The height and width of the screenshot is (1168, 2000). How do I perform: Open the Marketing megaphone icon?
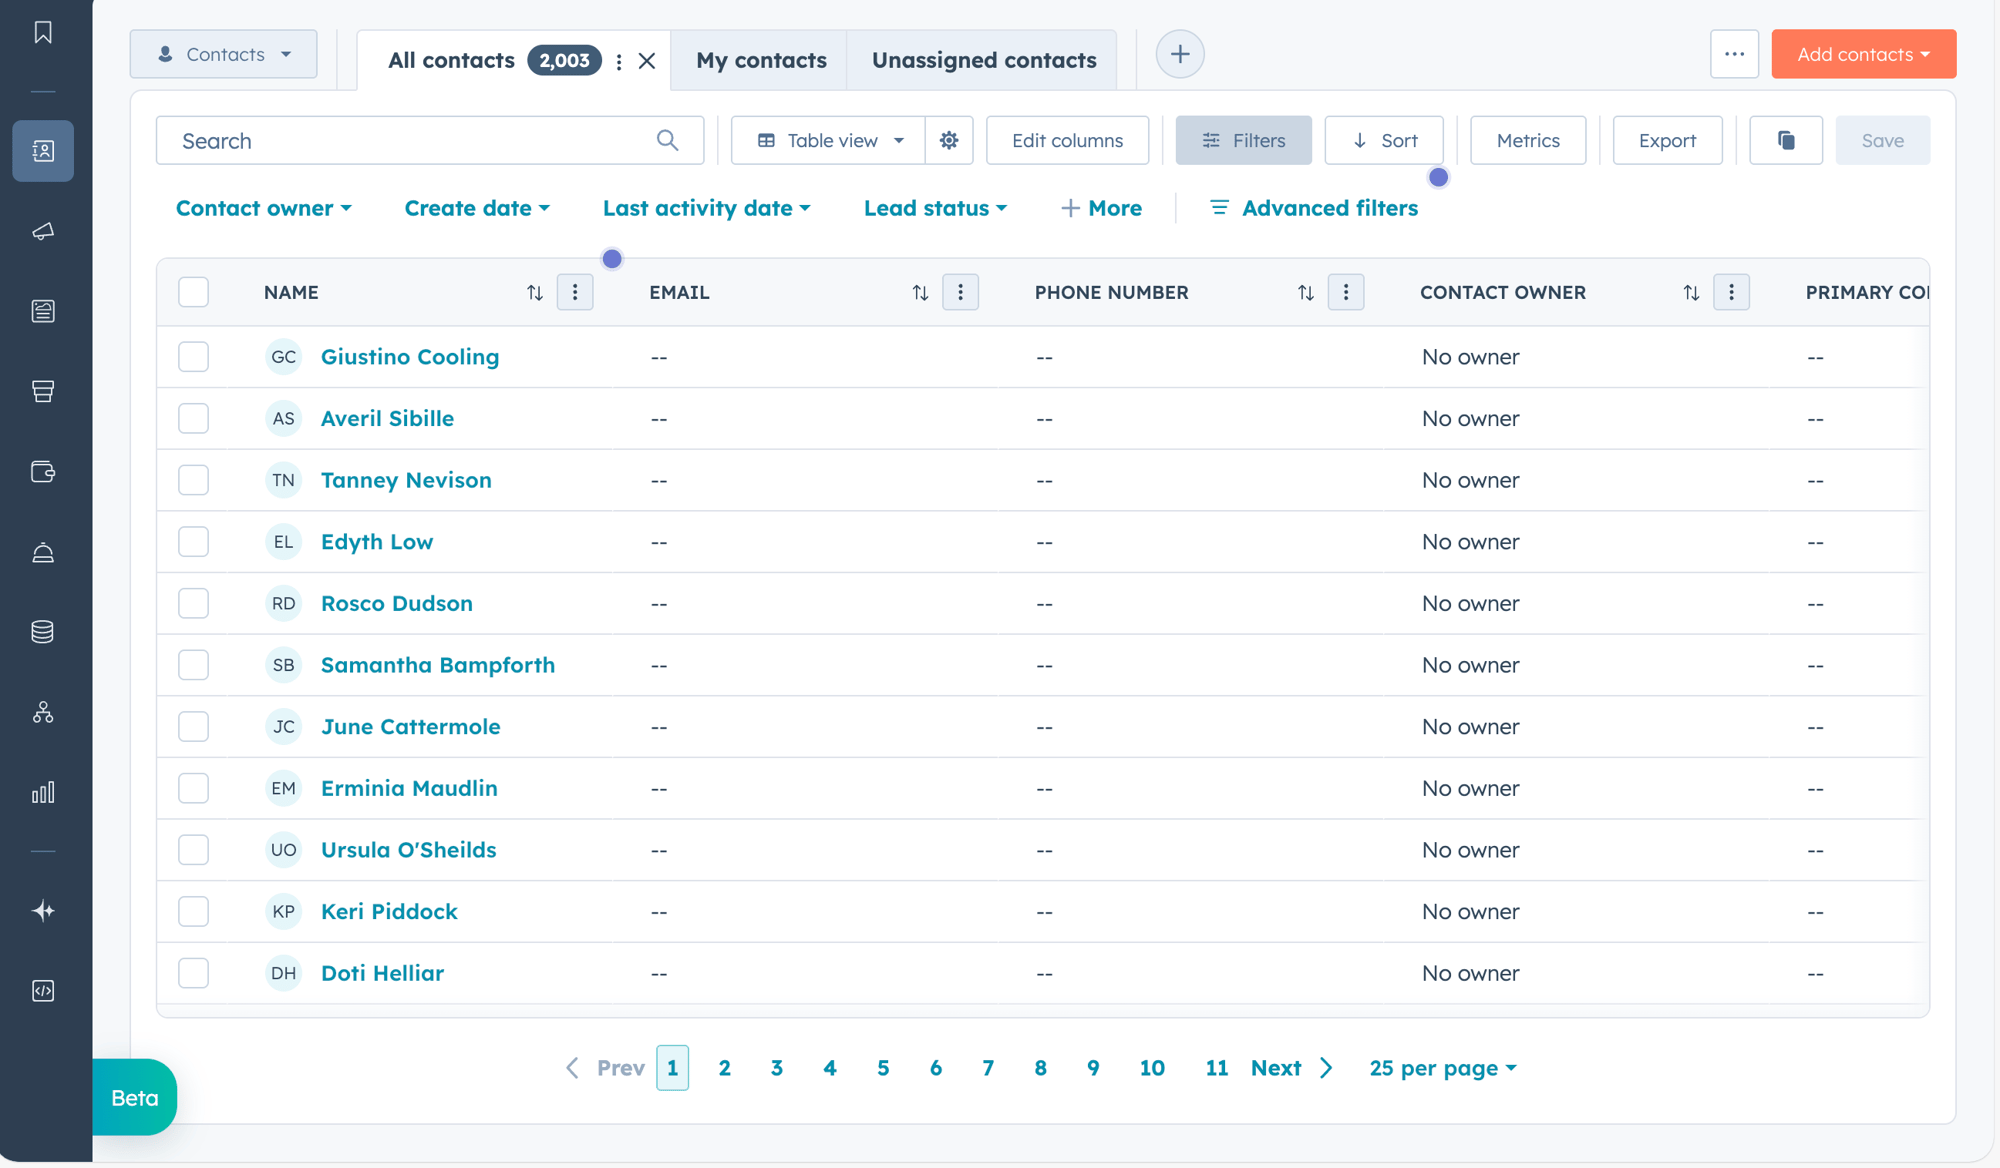pyautogui.click(x=42, y=232)
